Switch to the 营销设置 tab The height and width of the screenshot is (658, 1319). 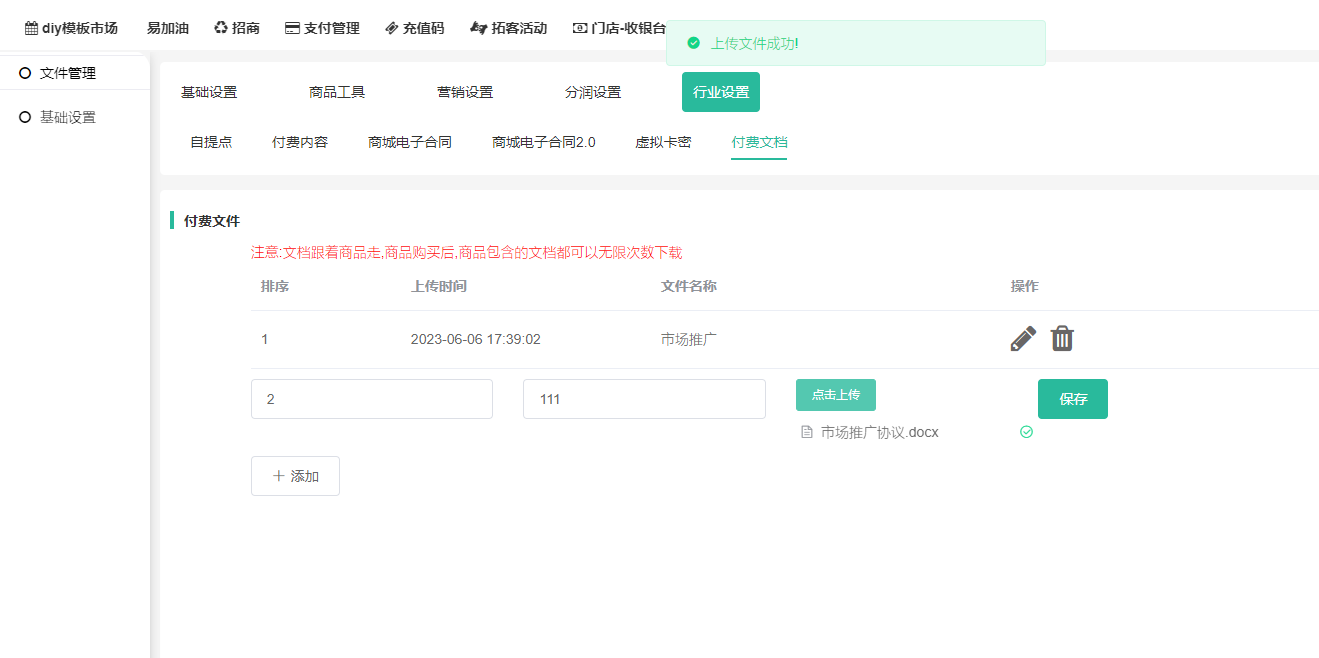click(465, 92)
